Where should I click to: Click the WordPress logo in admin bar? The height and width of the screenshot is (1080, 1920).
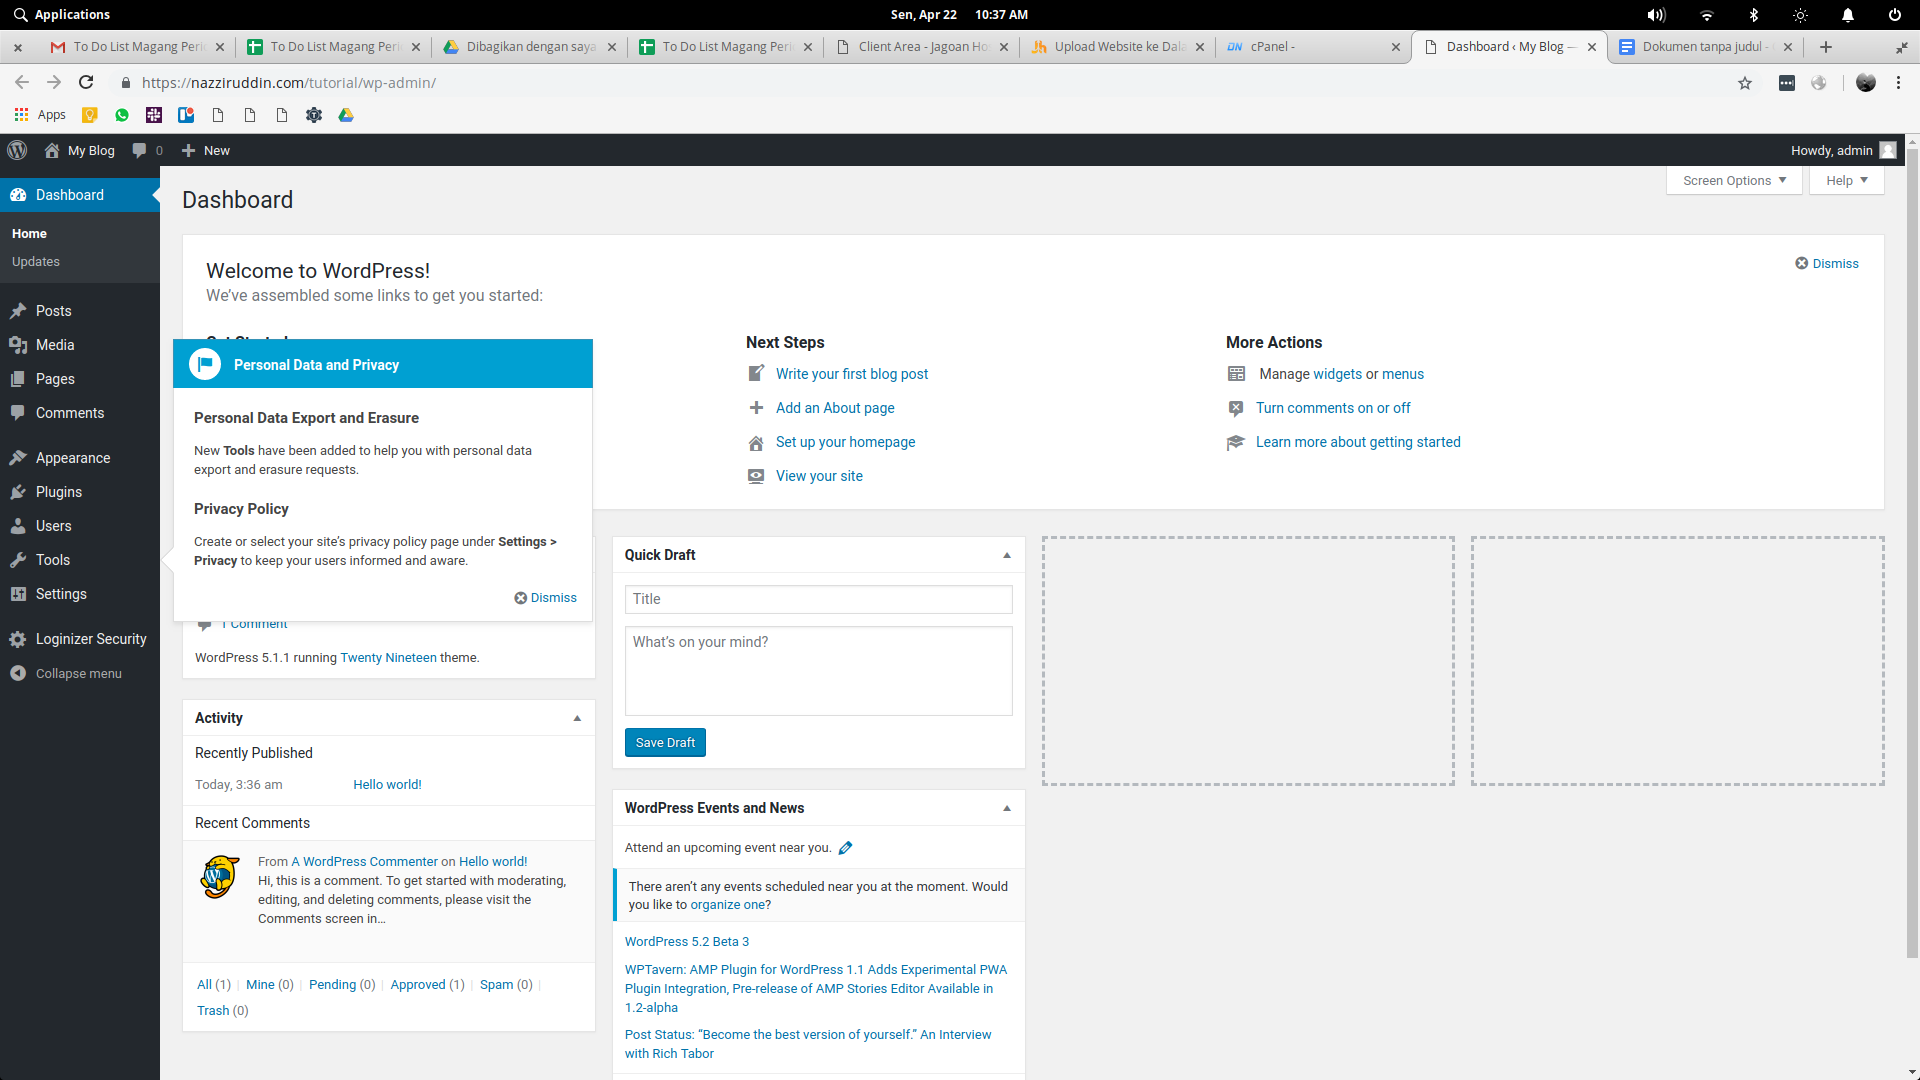(x=17, y=150)
